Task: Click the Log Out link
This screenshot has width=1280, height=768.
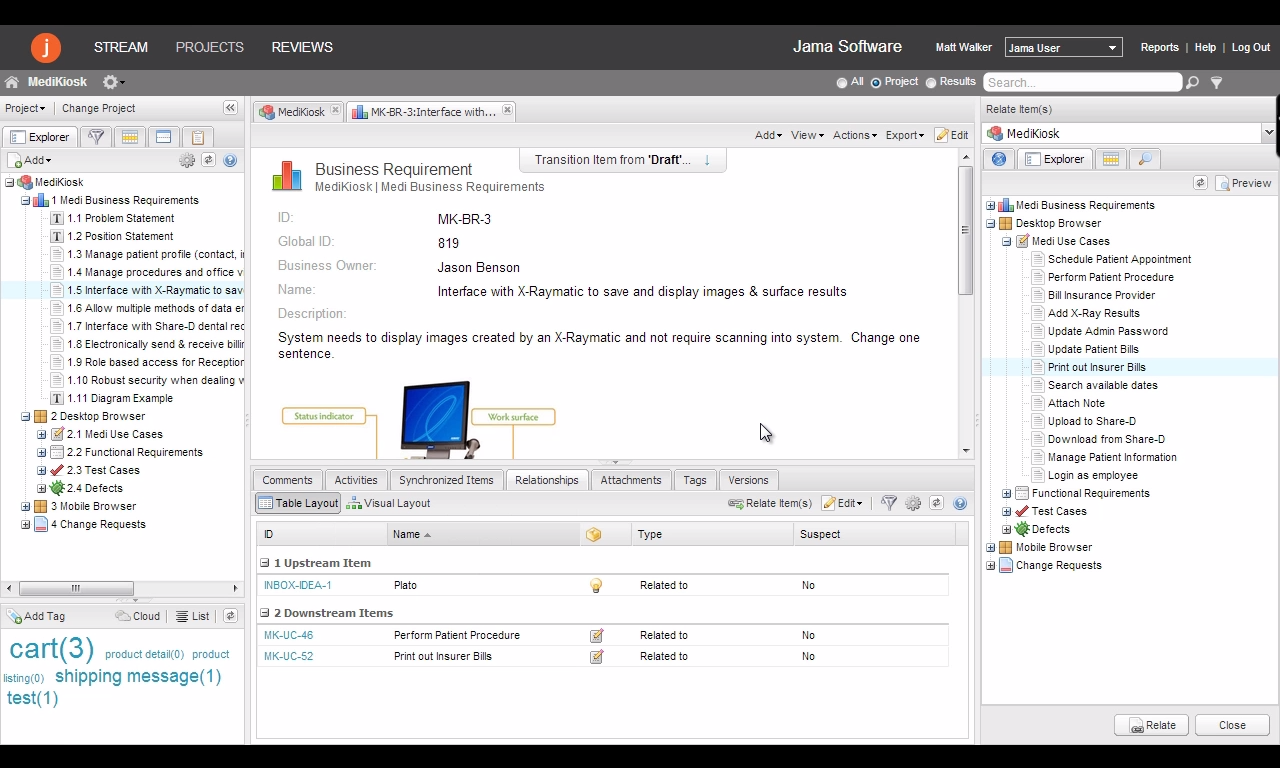Action: [1251, 47]
